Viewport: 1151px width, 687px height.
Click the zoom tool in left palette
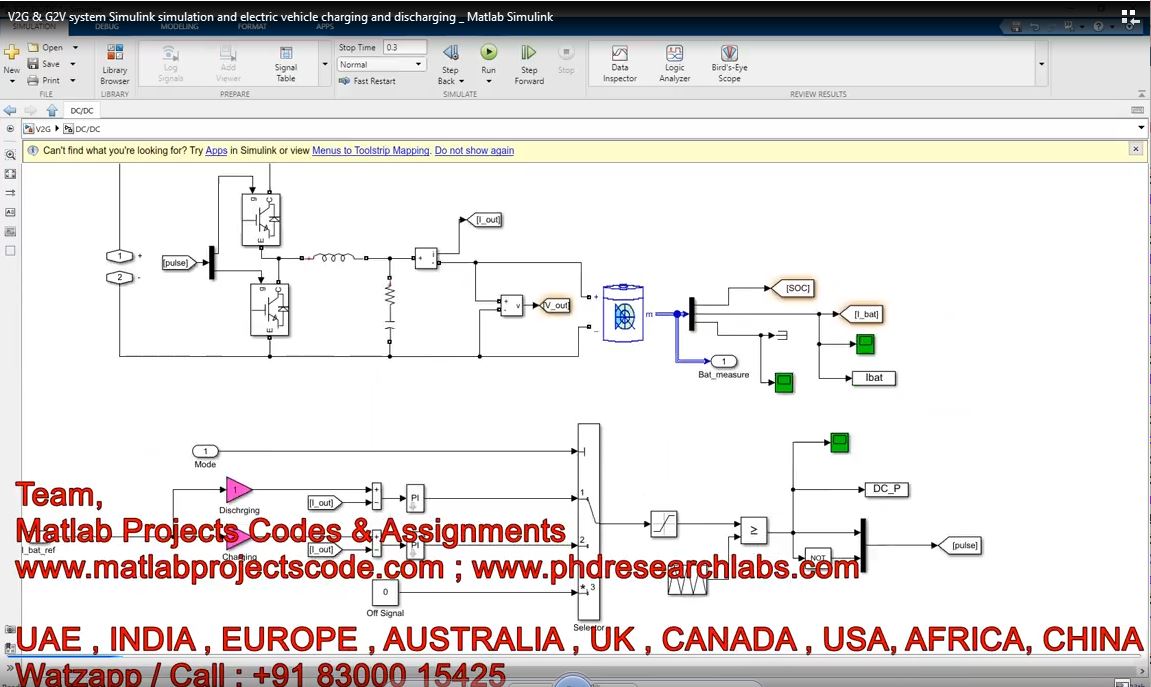click(x=10, y=155)
